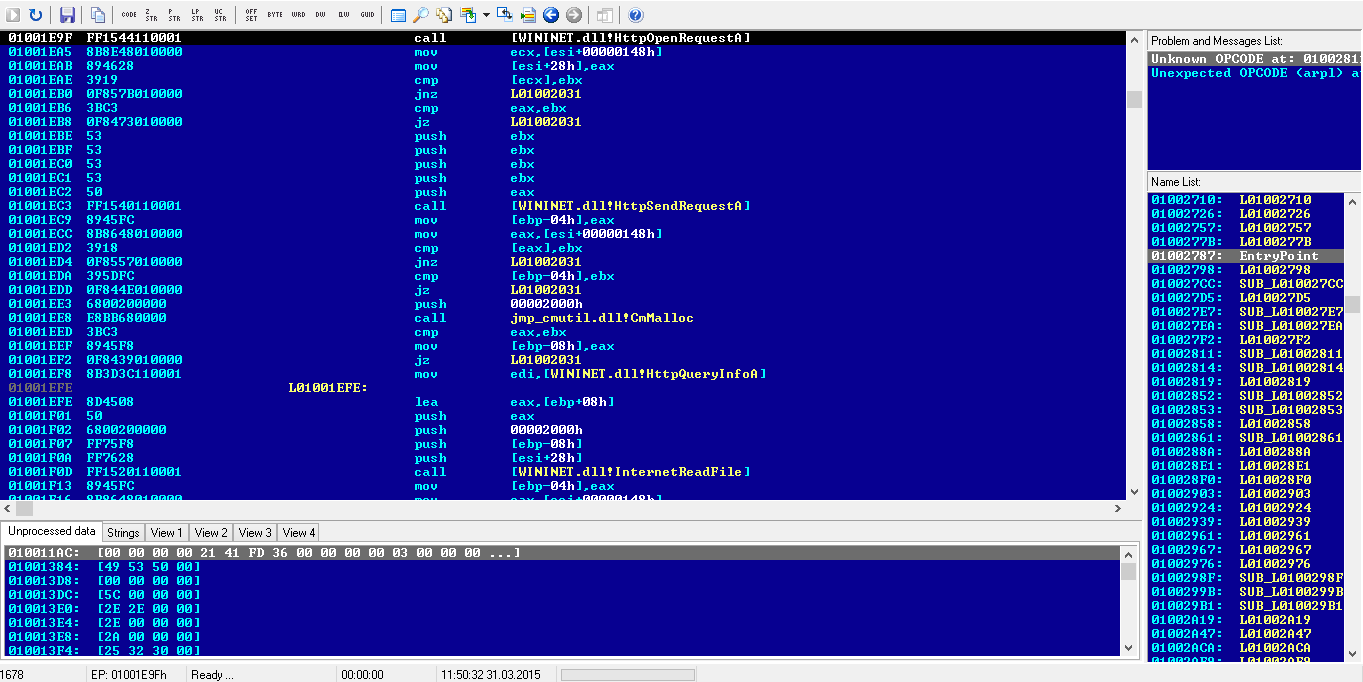Viewport: 1363px width, 682px height.
Task: Click the blue Back navigation arrow
Action: [x=551, y=15]
